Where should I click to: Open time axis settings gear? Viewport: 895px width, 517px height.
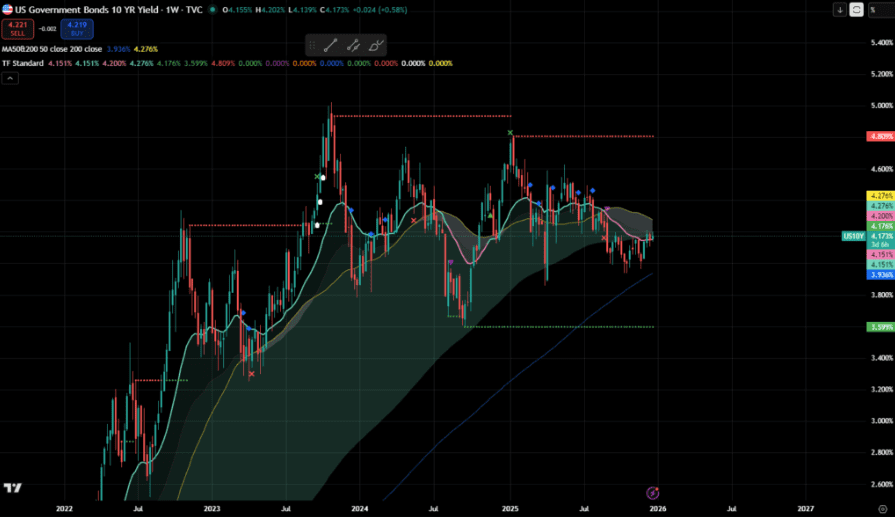click(x=881, y=509)
